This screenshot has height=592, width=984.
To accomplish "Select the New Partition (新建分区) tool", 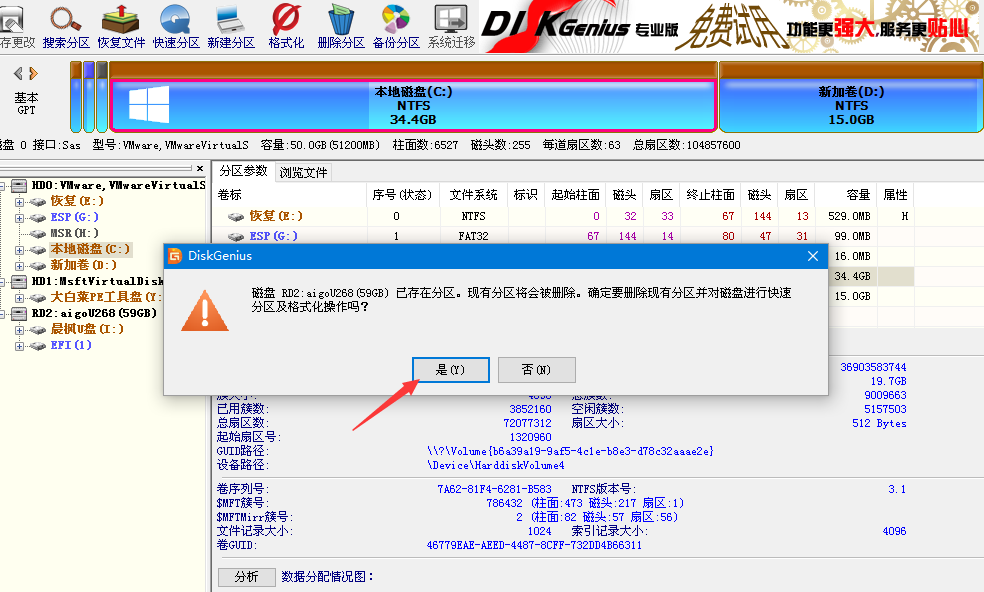I will point(231,26).
